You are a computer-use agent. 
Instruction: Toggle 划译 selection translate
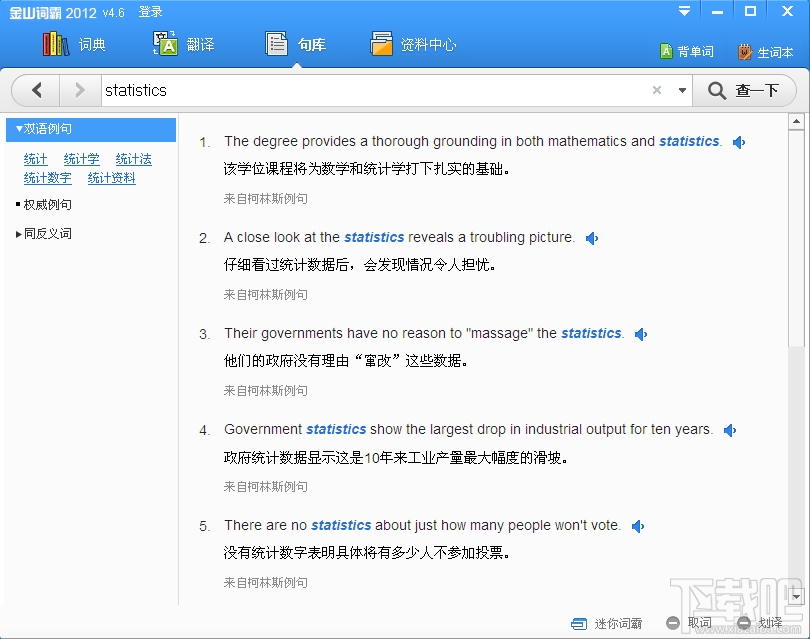click(760, 623)
